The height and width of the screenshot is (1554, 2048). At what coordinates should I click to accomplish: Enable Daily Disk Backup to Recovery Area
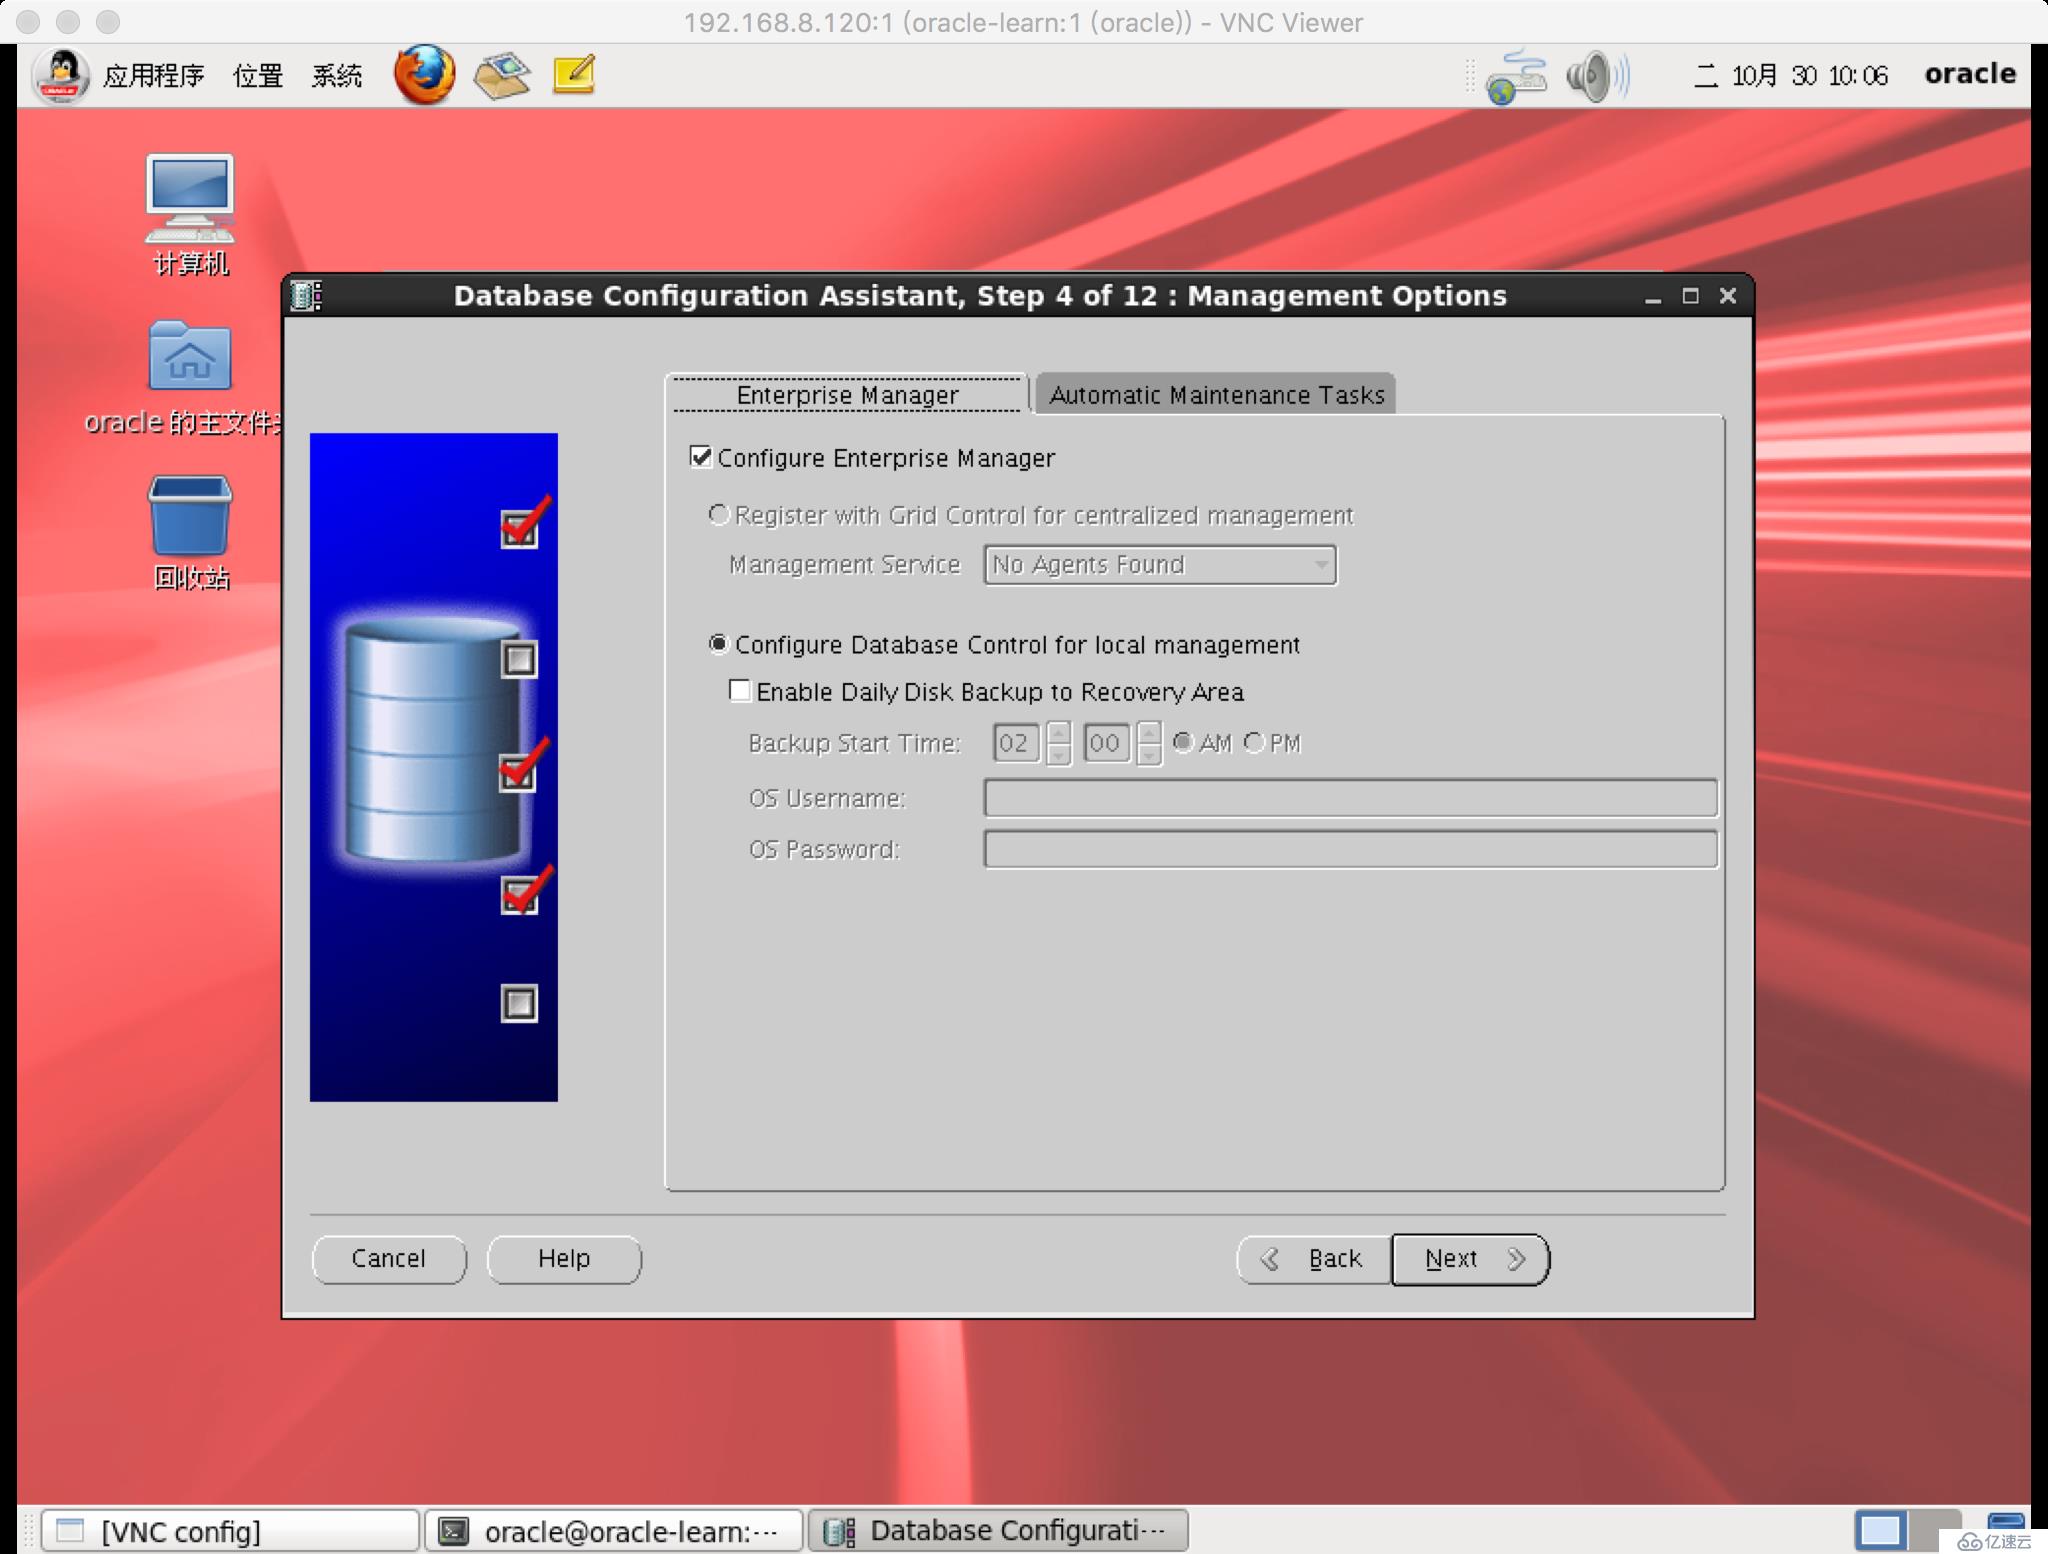(740, 691)
